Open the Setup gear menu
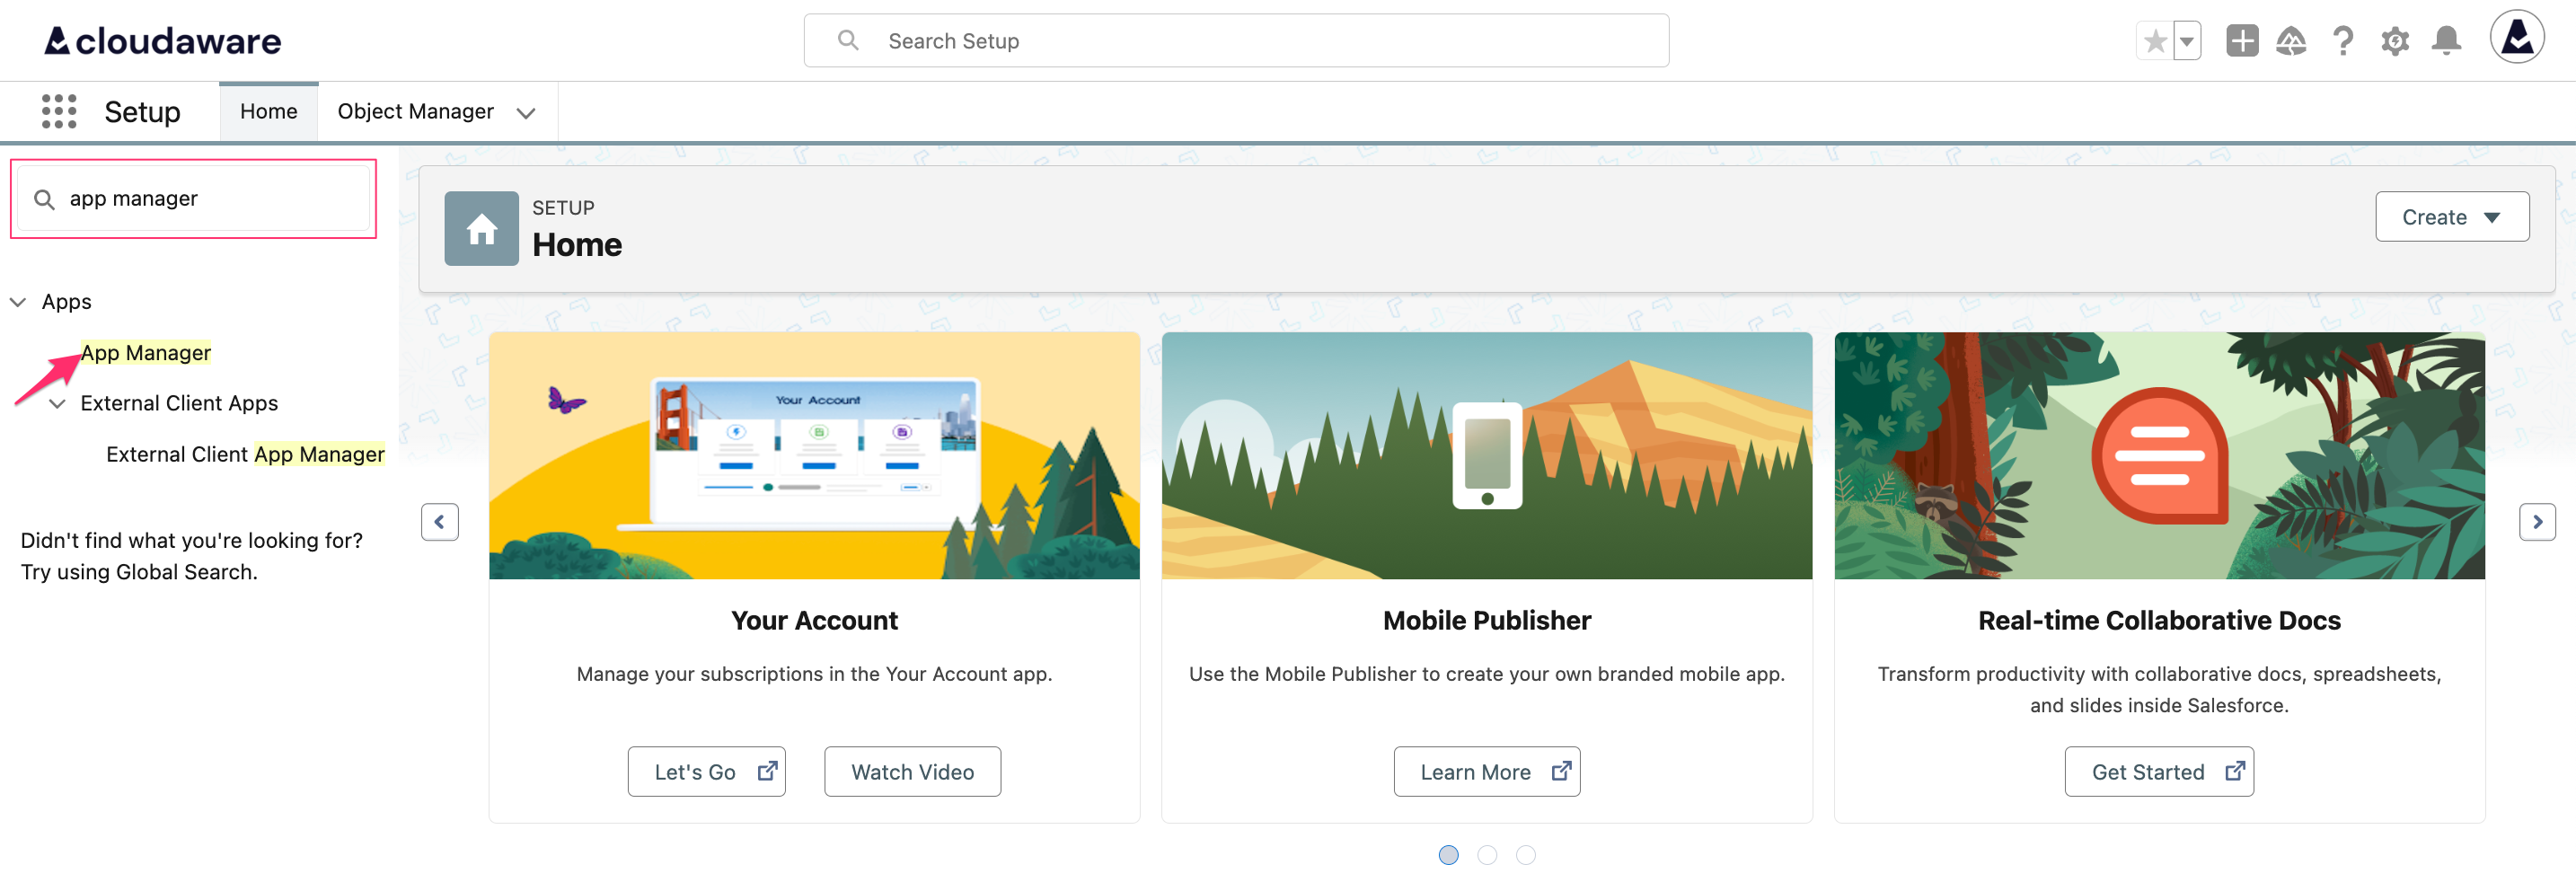Screen dimensions: 2576x891 click(x=2394, y=41)
